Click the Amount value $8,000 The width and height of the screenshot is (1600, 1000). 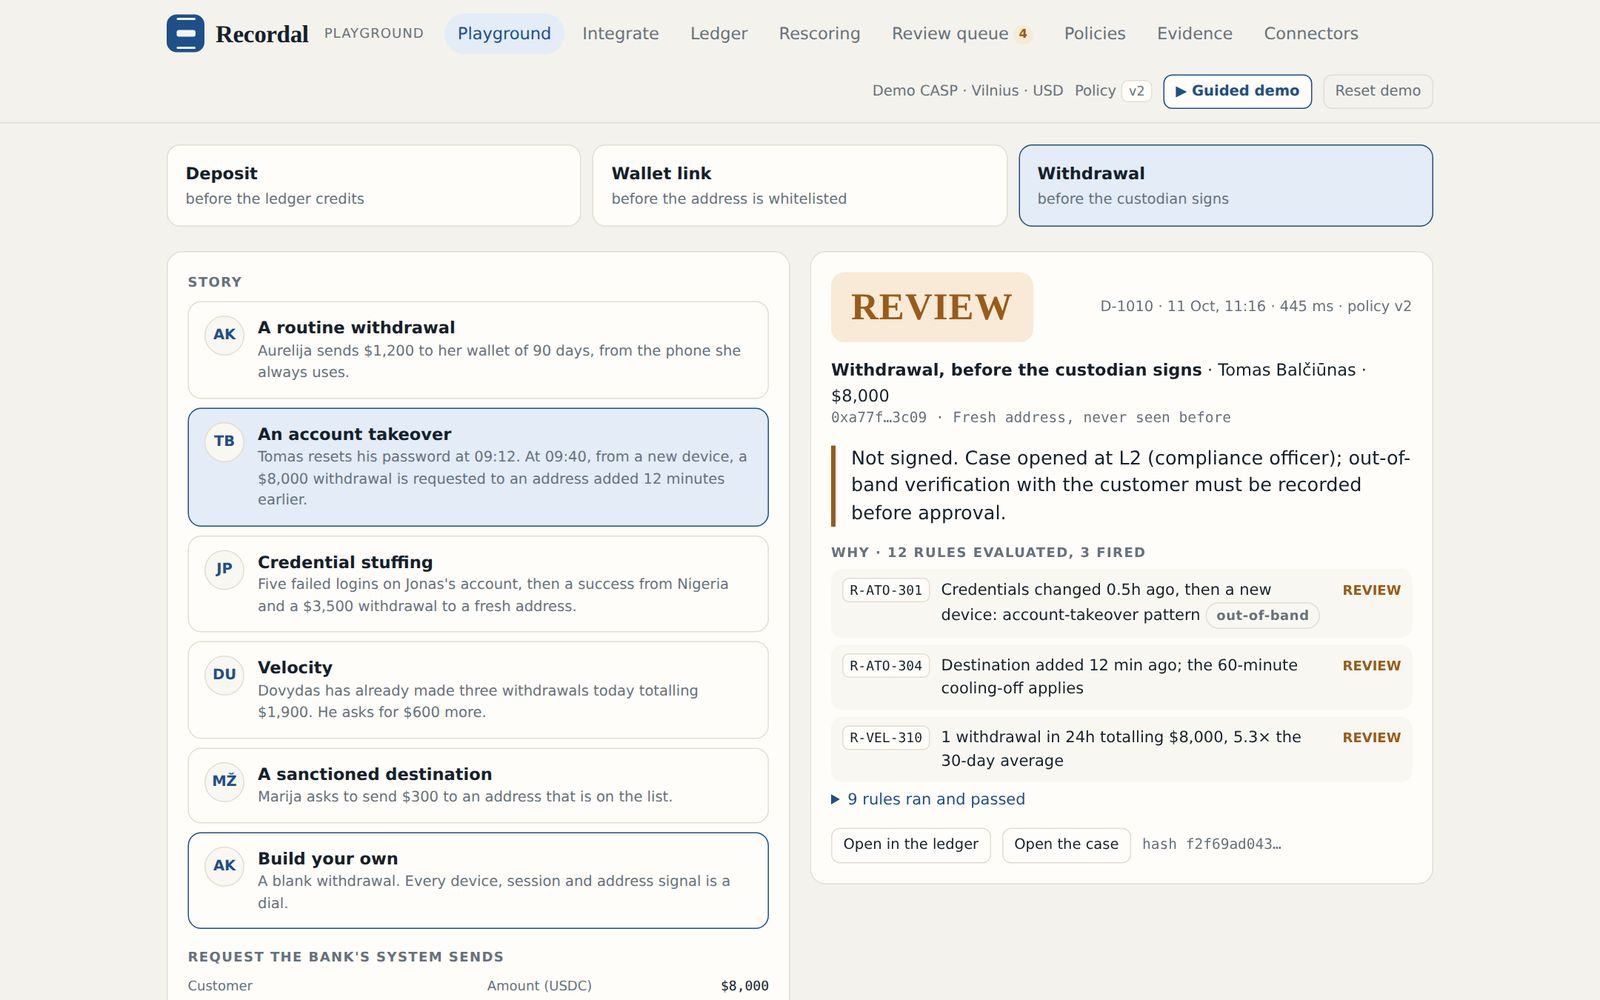745,986
